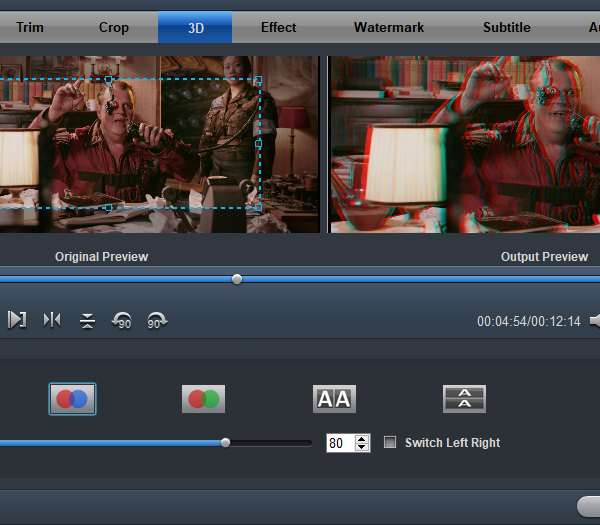Image resolution: width=600 pixels, height=525 pixels.
Task: Click the 3D depth value field showing 80
Action: click(x=341, y=443)
